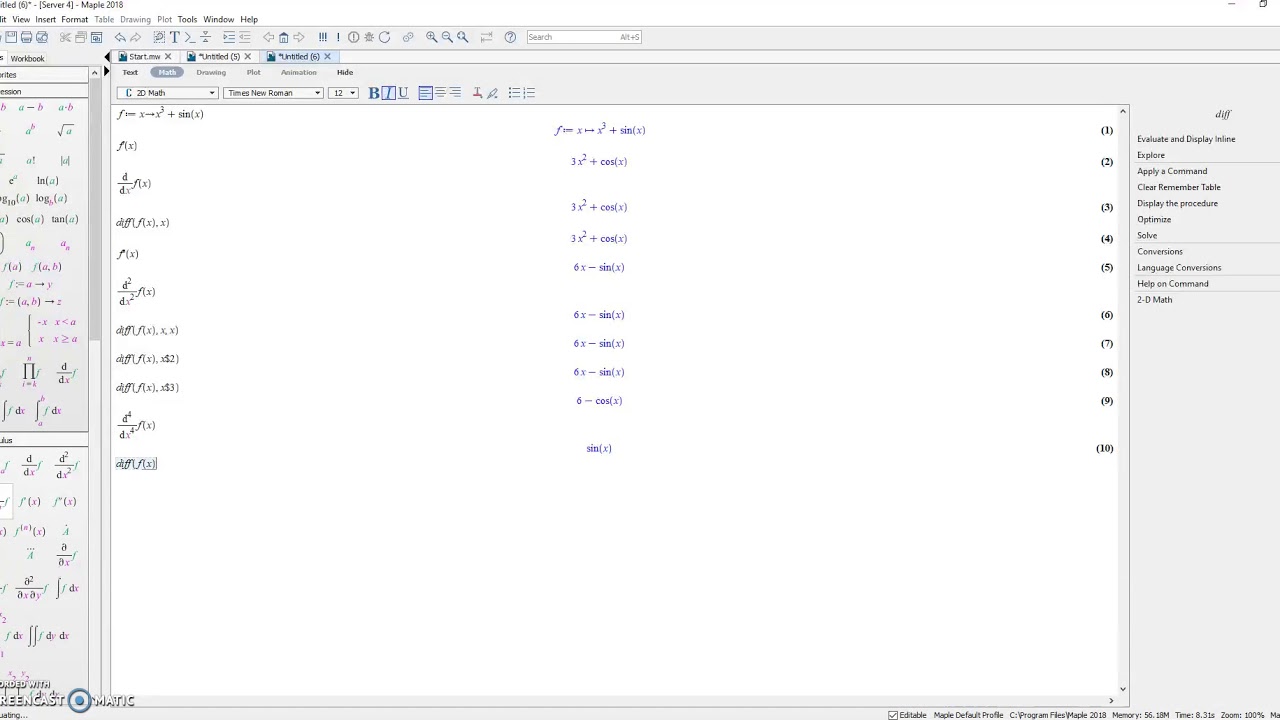Click the text color icon

tap(477, 93)
